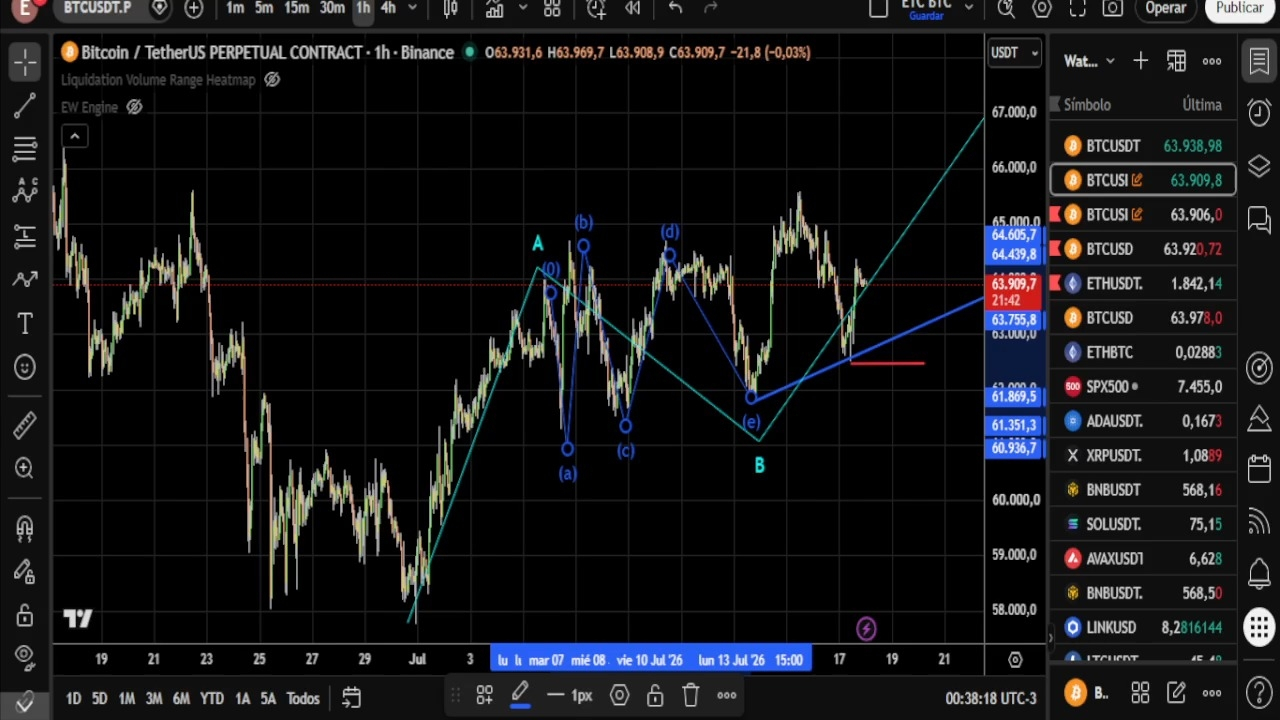Select the 5m timeframe
1280x720 pixels.
(264, 8)
